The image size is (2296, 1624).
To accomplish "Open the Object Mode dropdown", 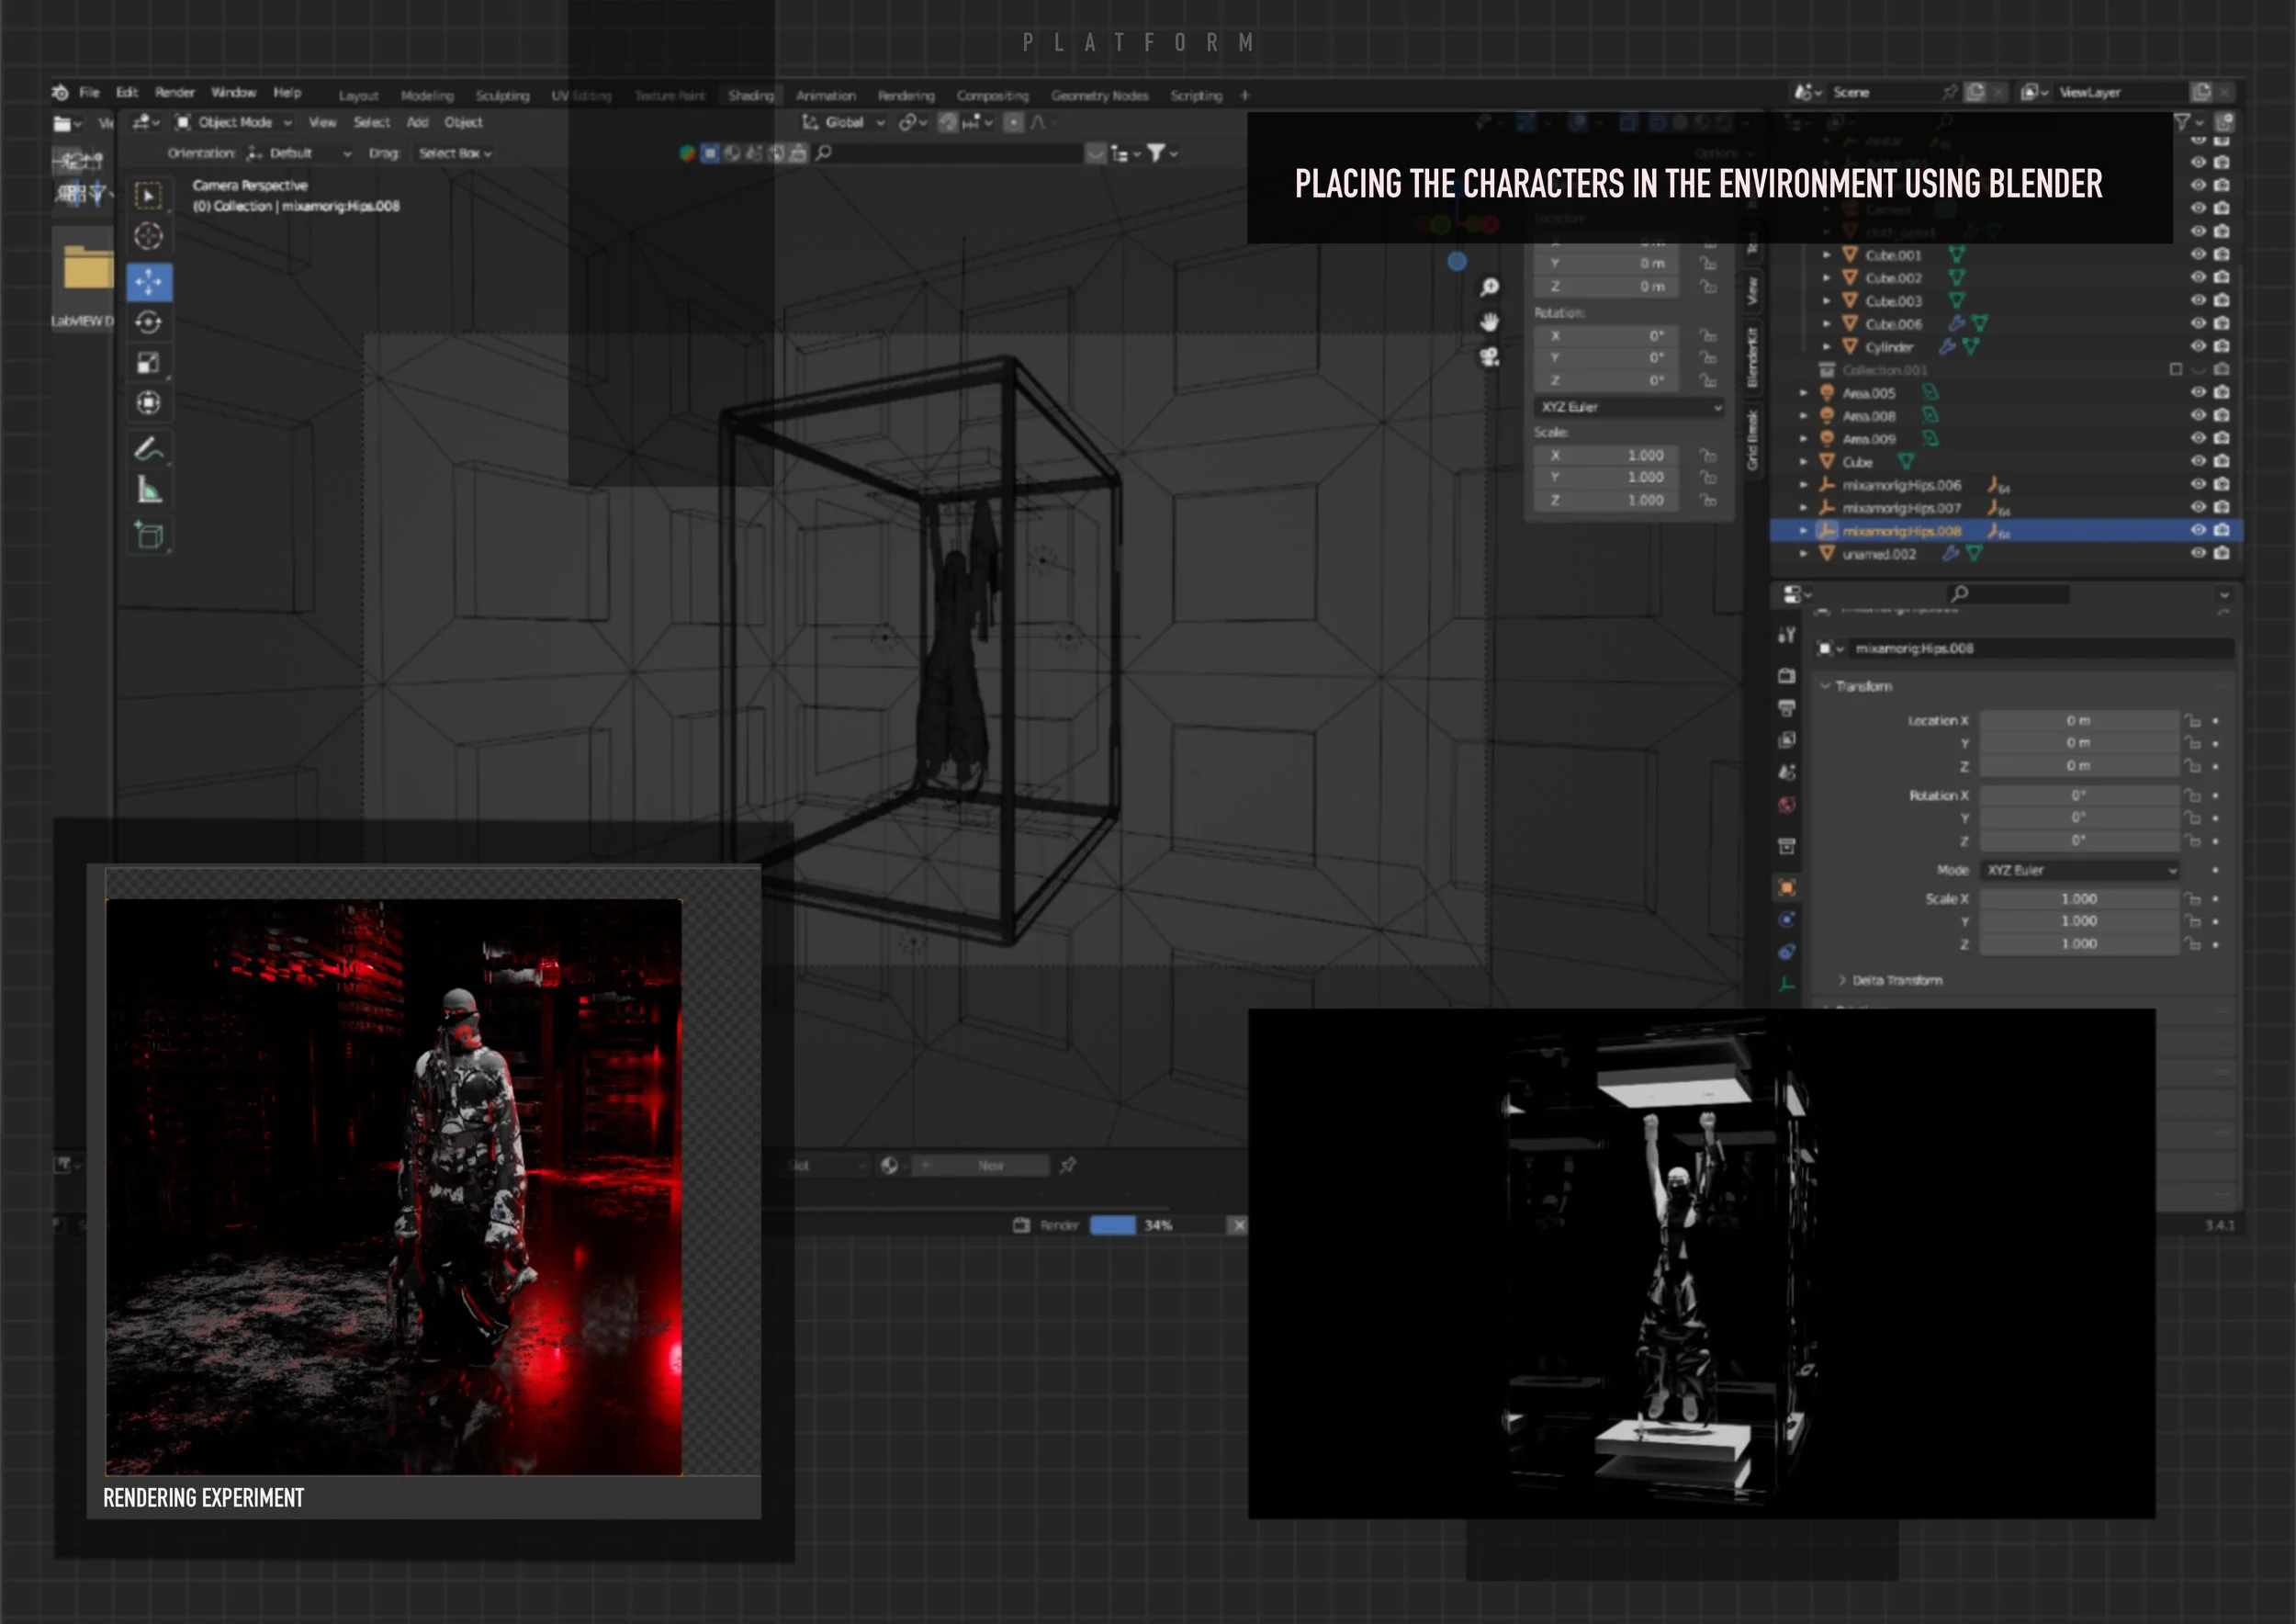I will 235,122.
